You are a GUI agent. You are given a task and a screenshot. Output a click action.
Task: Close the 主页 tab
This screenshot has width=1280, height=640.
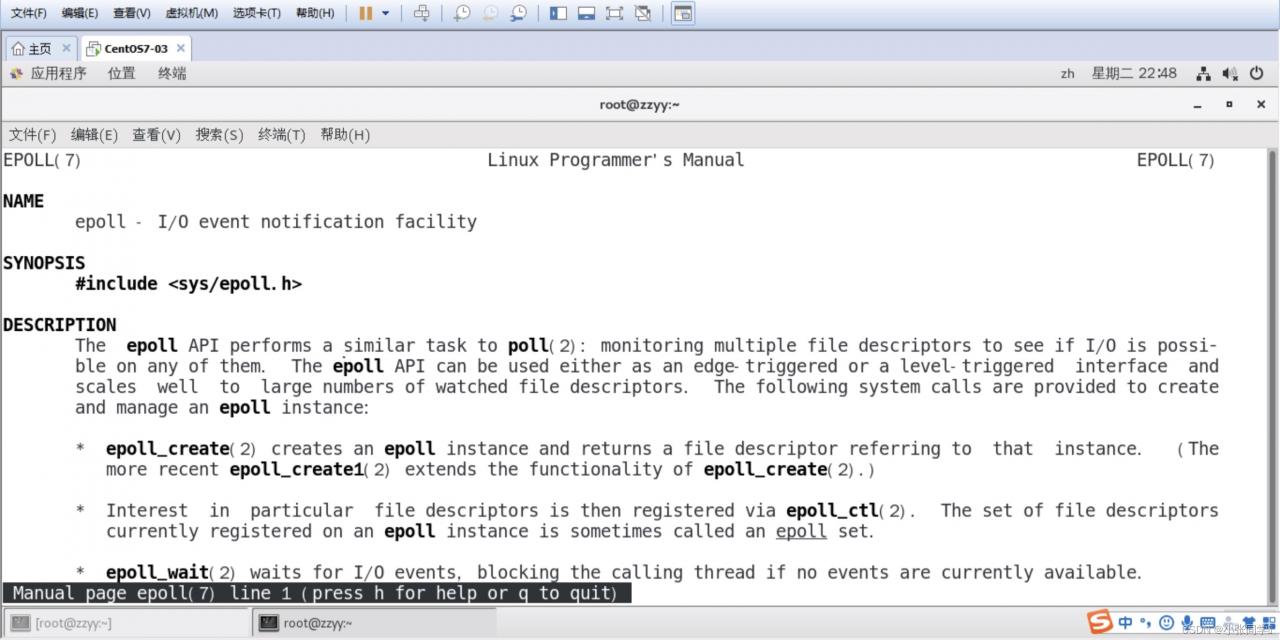tap(67, 48)
